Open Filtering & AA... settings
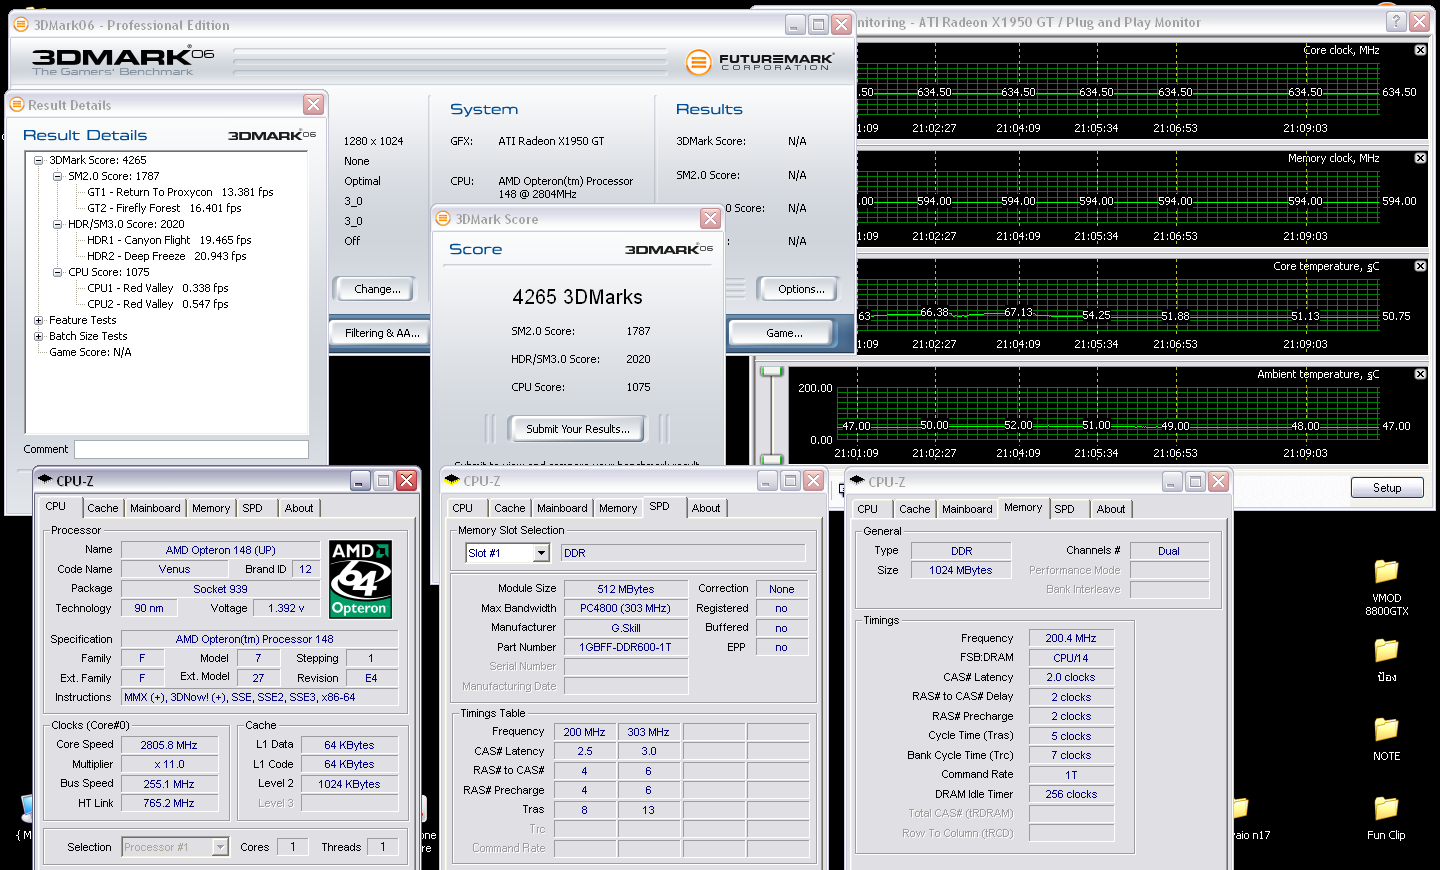The image size is (1440, 870). [382, 333]
